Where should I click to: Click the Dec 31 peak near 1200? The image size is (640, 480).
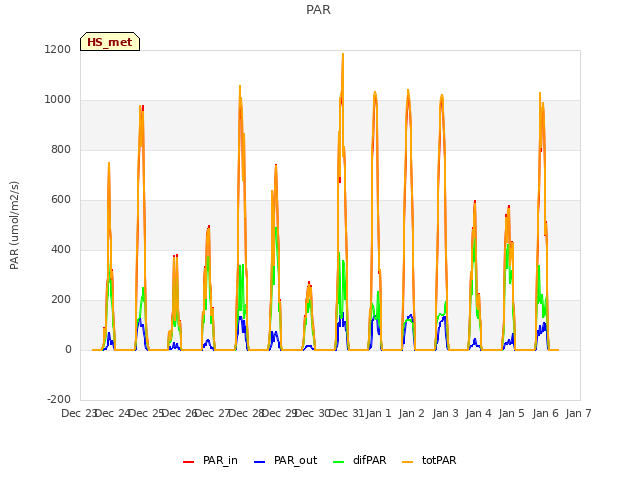point(343,54)
